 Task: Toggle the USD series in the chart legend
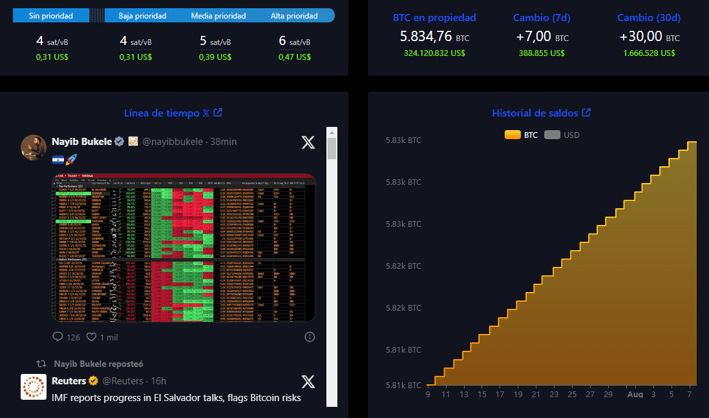(x=562, y=135)
